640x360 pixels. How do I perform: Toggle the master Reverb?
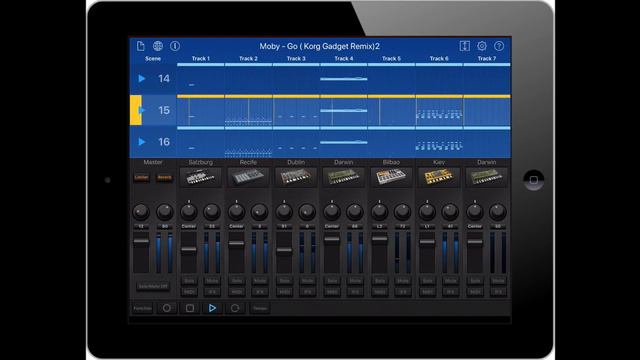pos(164,178)
